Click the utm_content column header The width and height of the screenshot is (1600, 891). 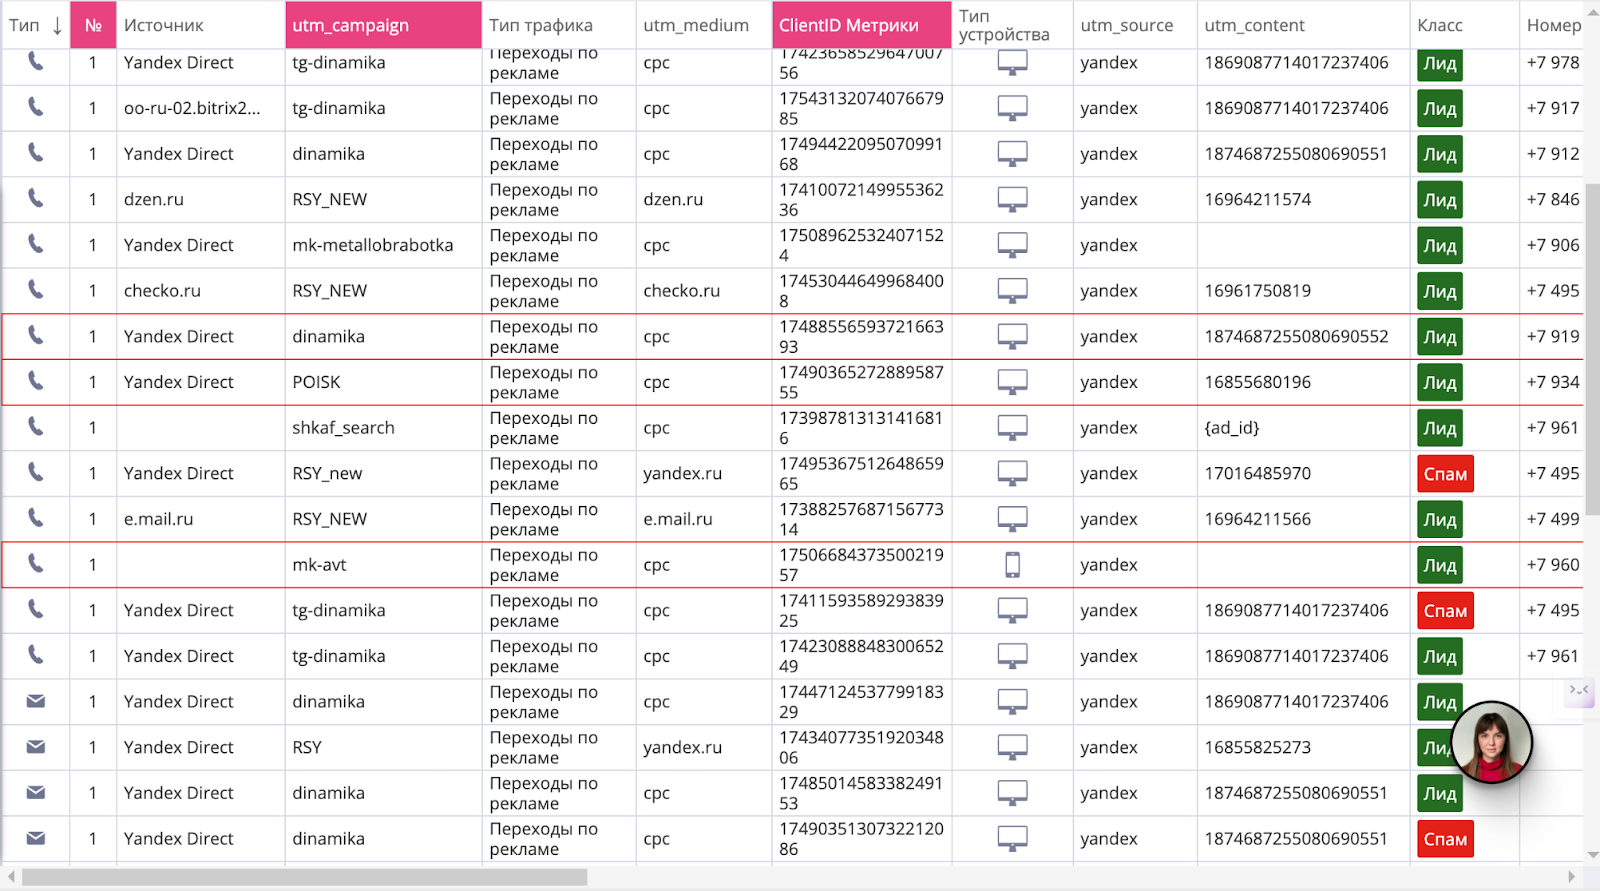point(1254,26)
